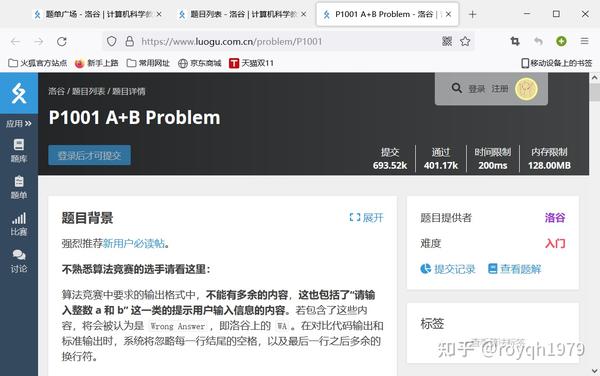Click the address bar URL field
The height and width of the screenshot is (376, 600).
[x=289, y=41]
